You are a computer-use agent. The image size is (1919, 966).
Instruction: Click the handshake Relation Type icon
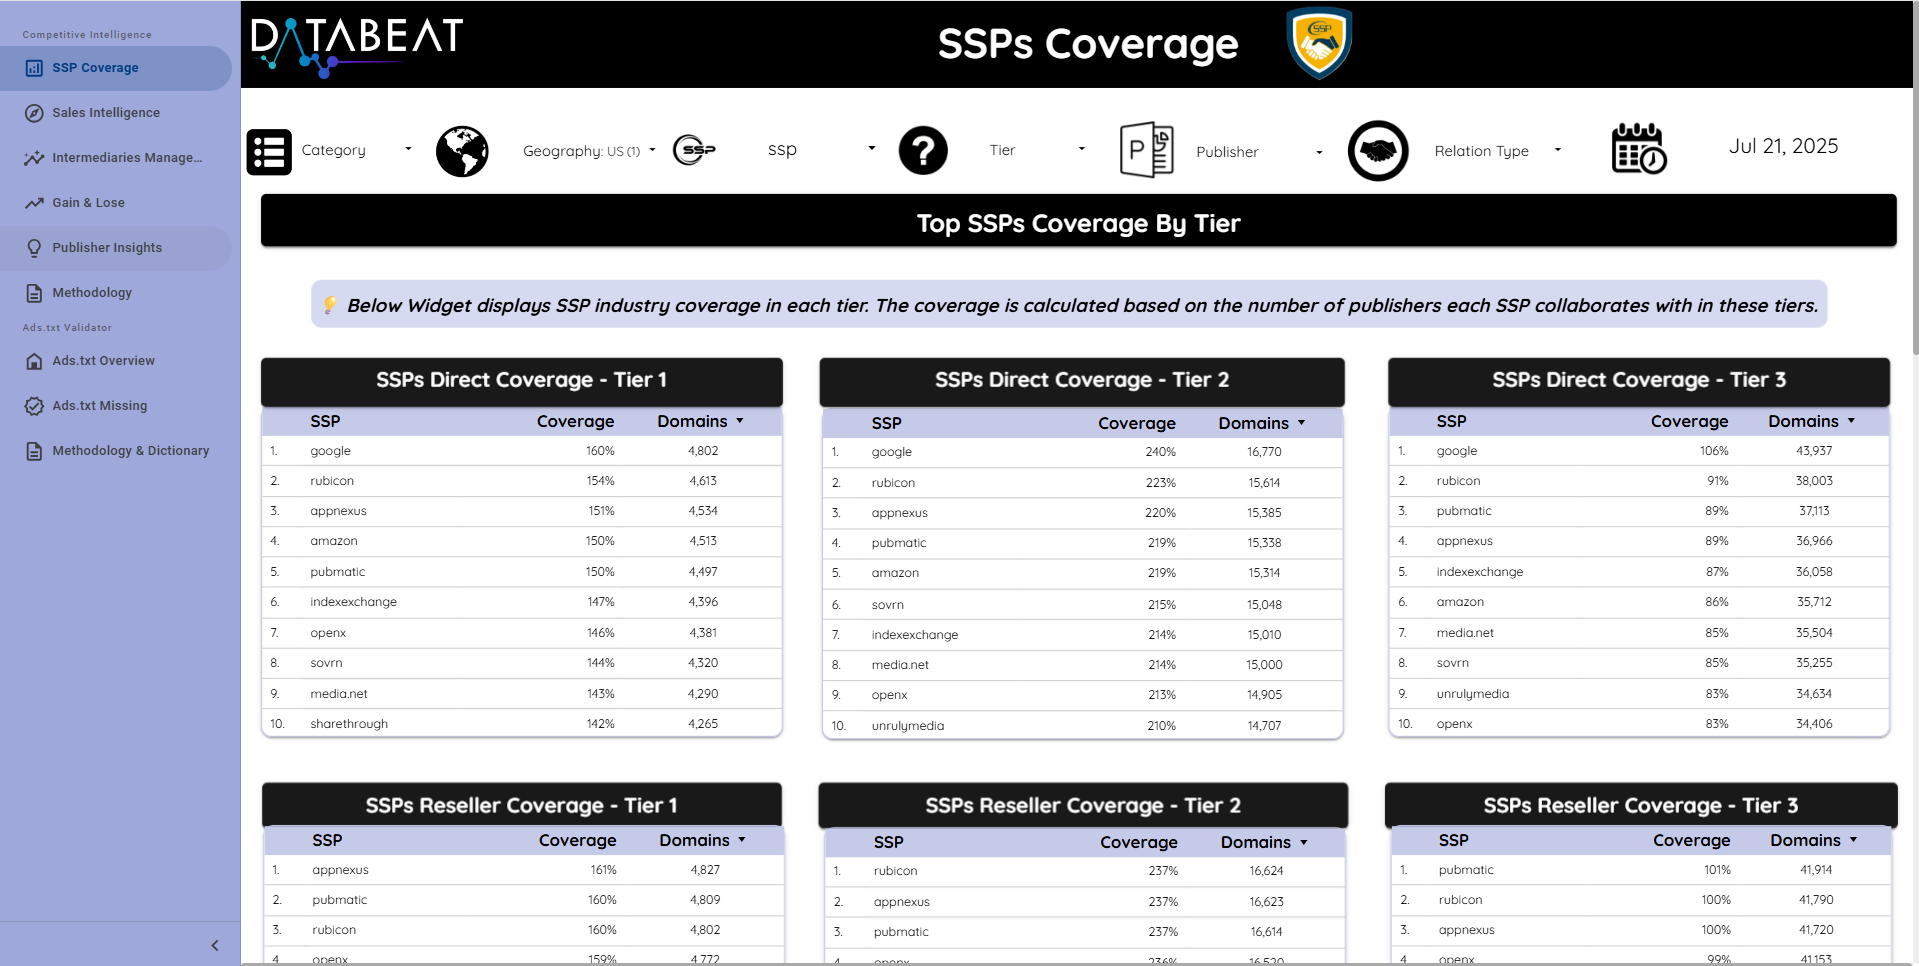pyautogui.click(x=1378, y=151)
